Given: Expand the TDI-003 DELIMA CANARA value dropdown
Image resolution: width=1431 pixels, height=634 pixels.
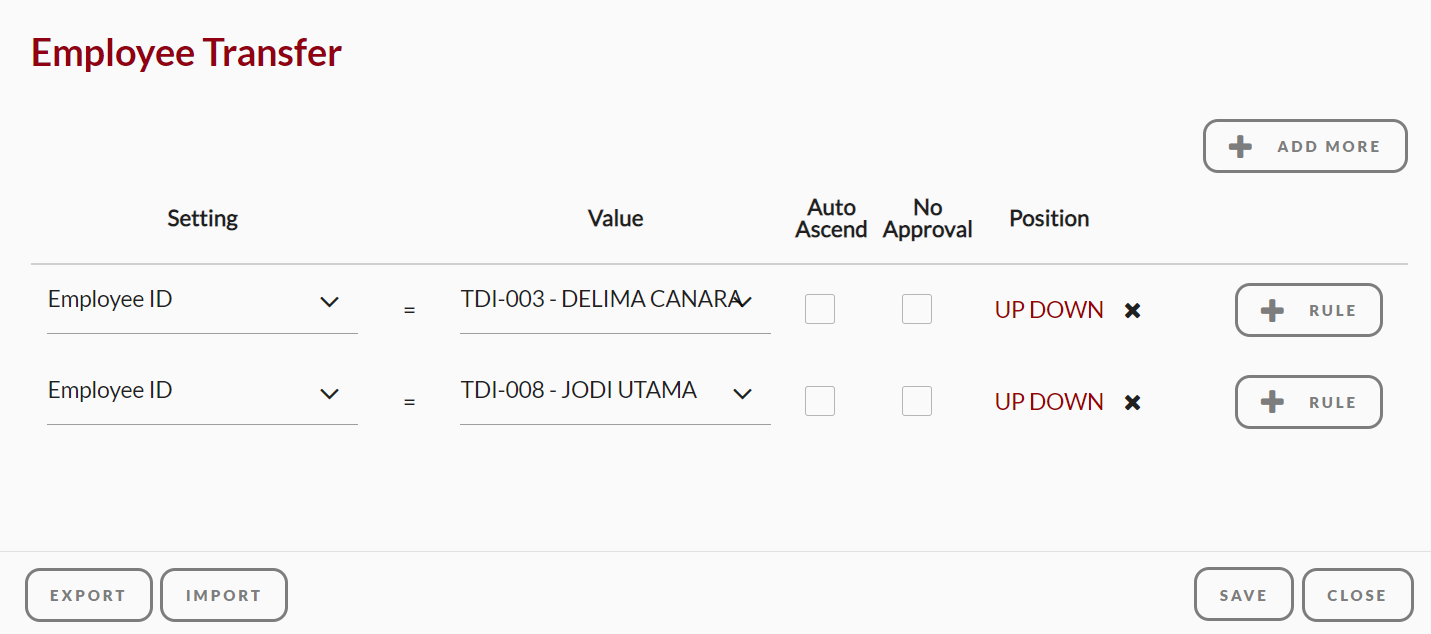Looking at the screenshot, I should 744,301.
